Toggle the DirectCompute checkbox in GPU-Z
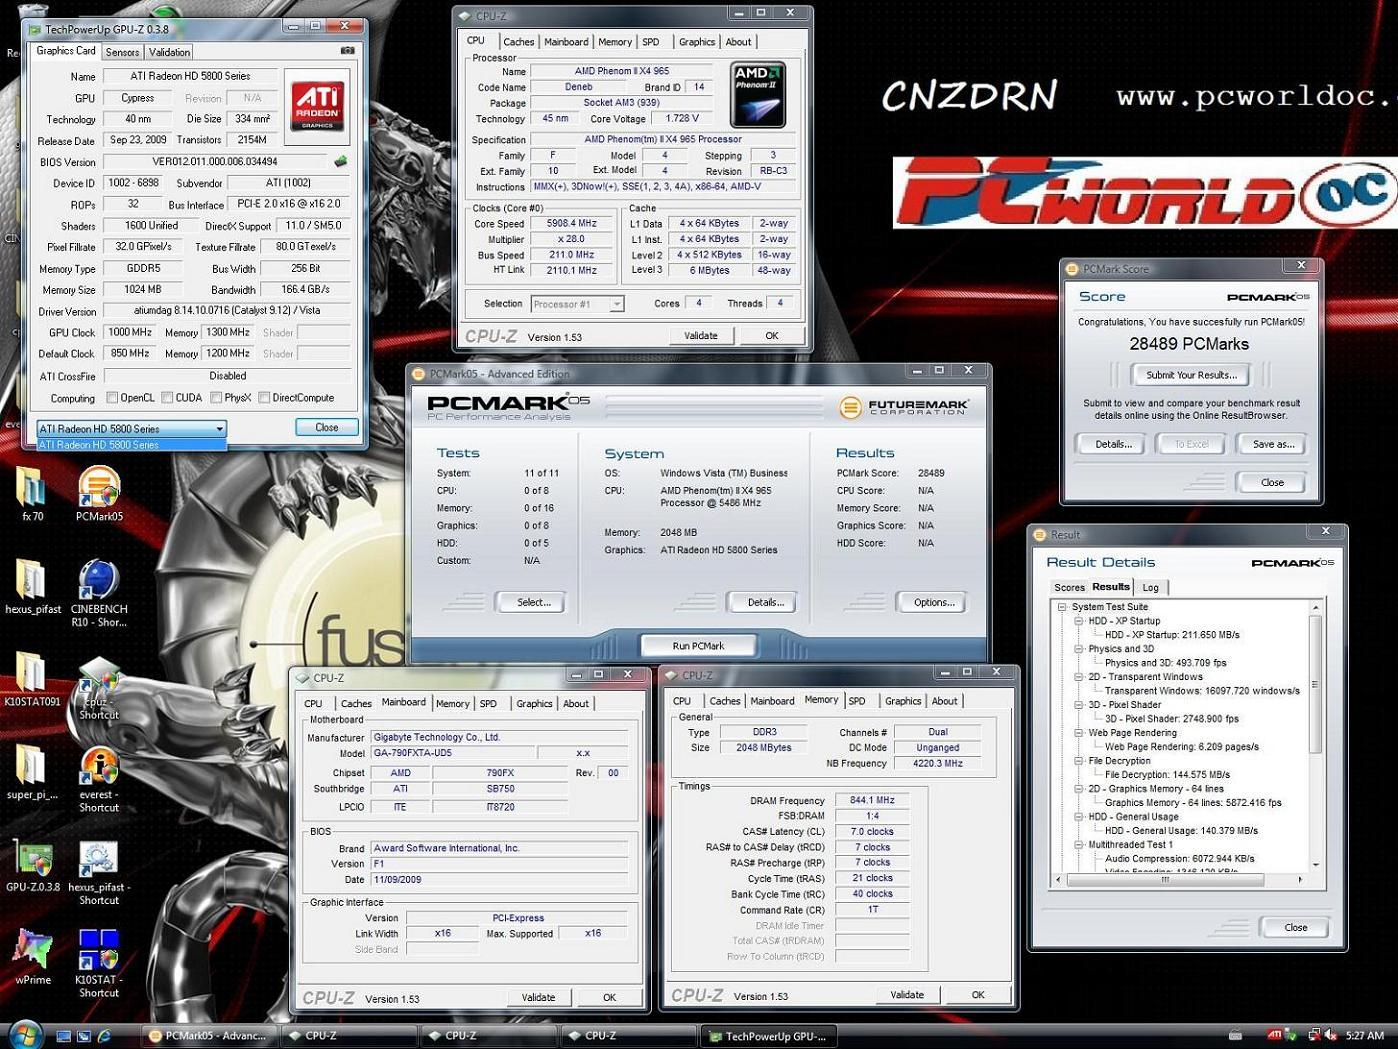1398x1049 pixels. click(x=264, y=398)
